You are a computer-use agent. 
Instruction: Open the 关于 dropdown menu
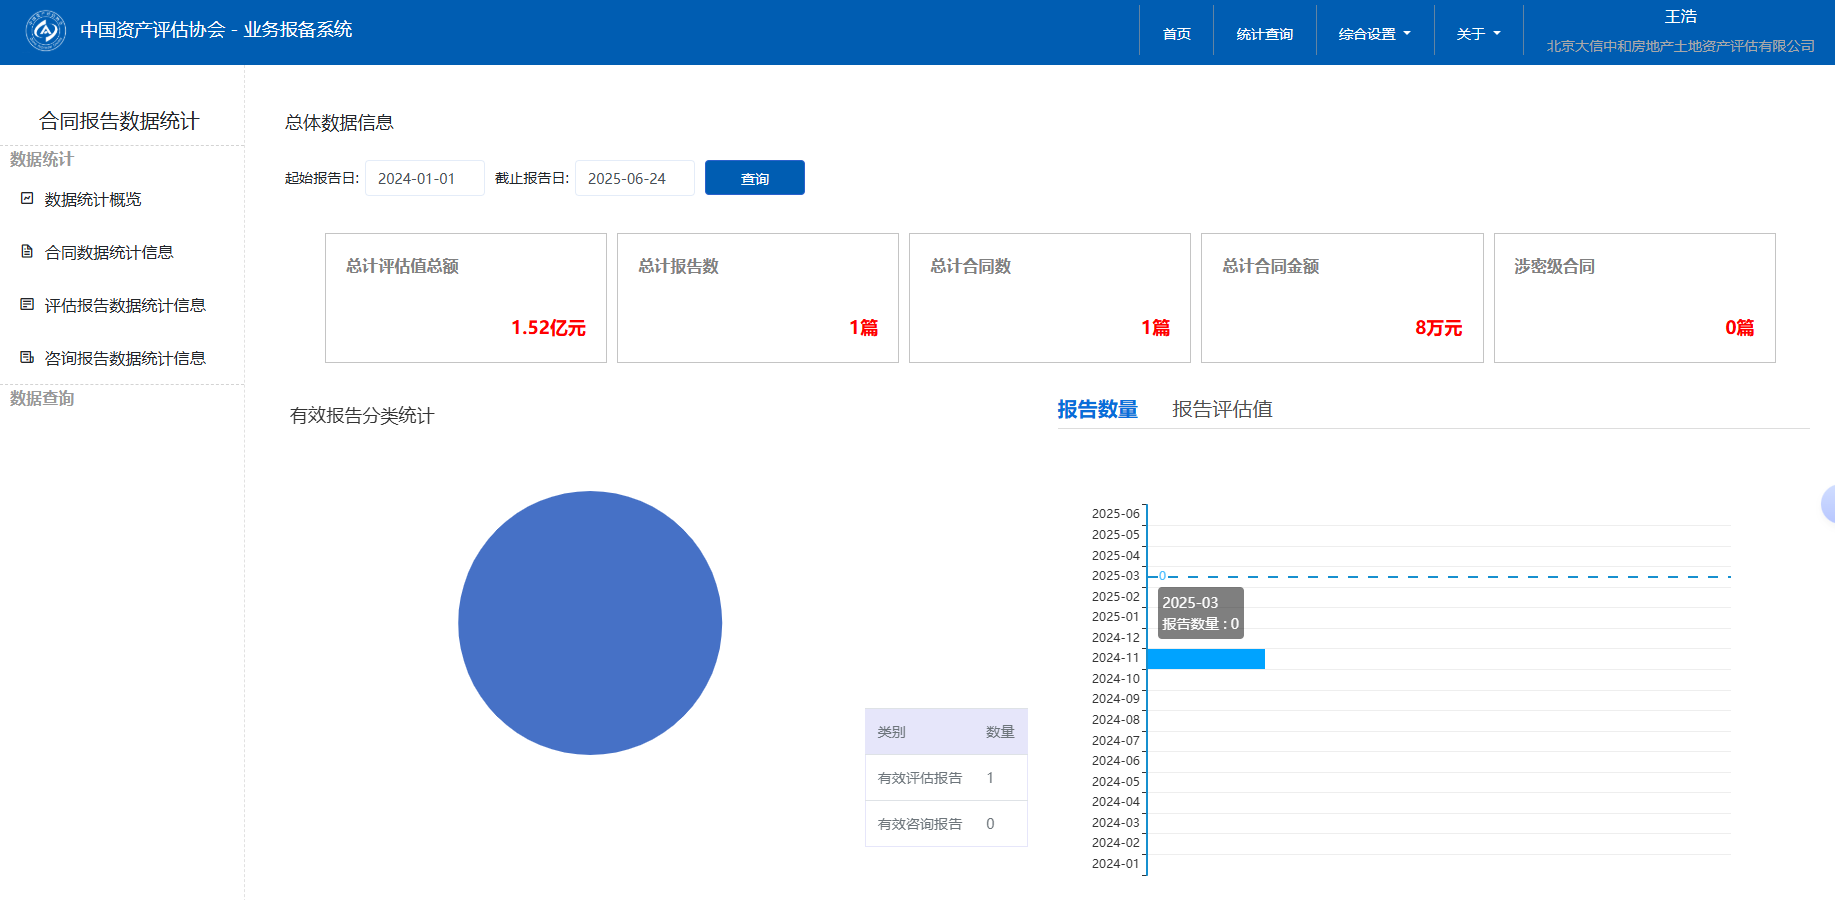coord(1478,34)
